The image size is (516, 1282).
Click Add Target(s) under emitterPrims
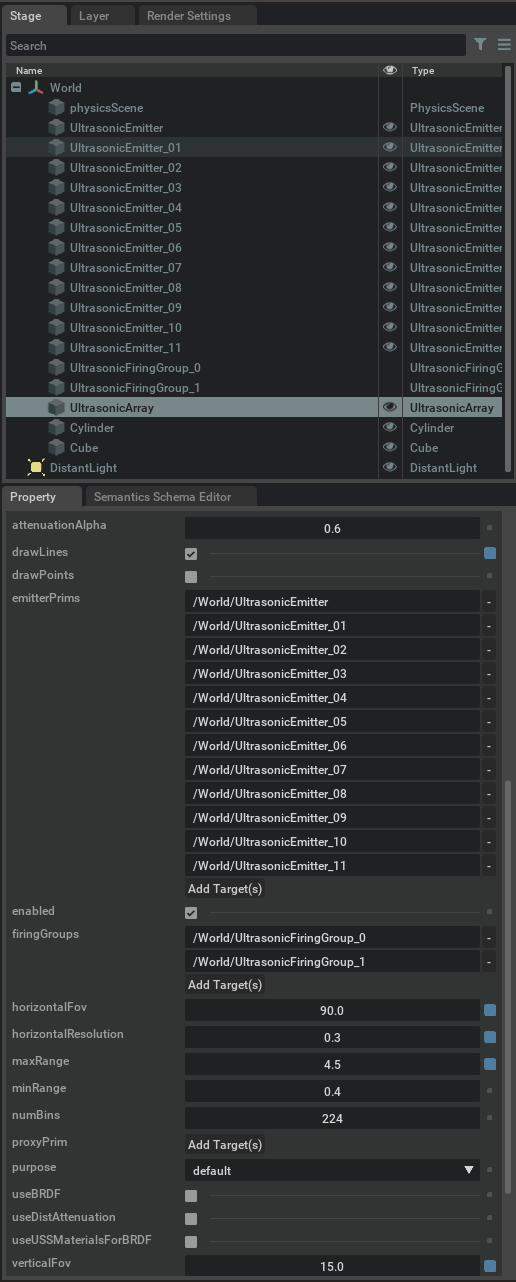tap(225, 889)
